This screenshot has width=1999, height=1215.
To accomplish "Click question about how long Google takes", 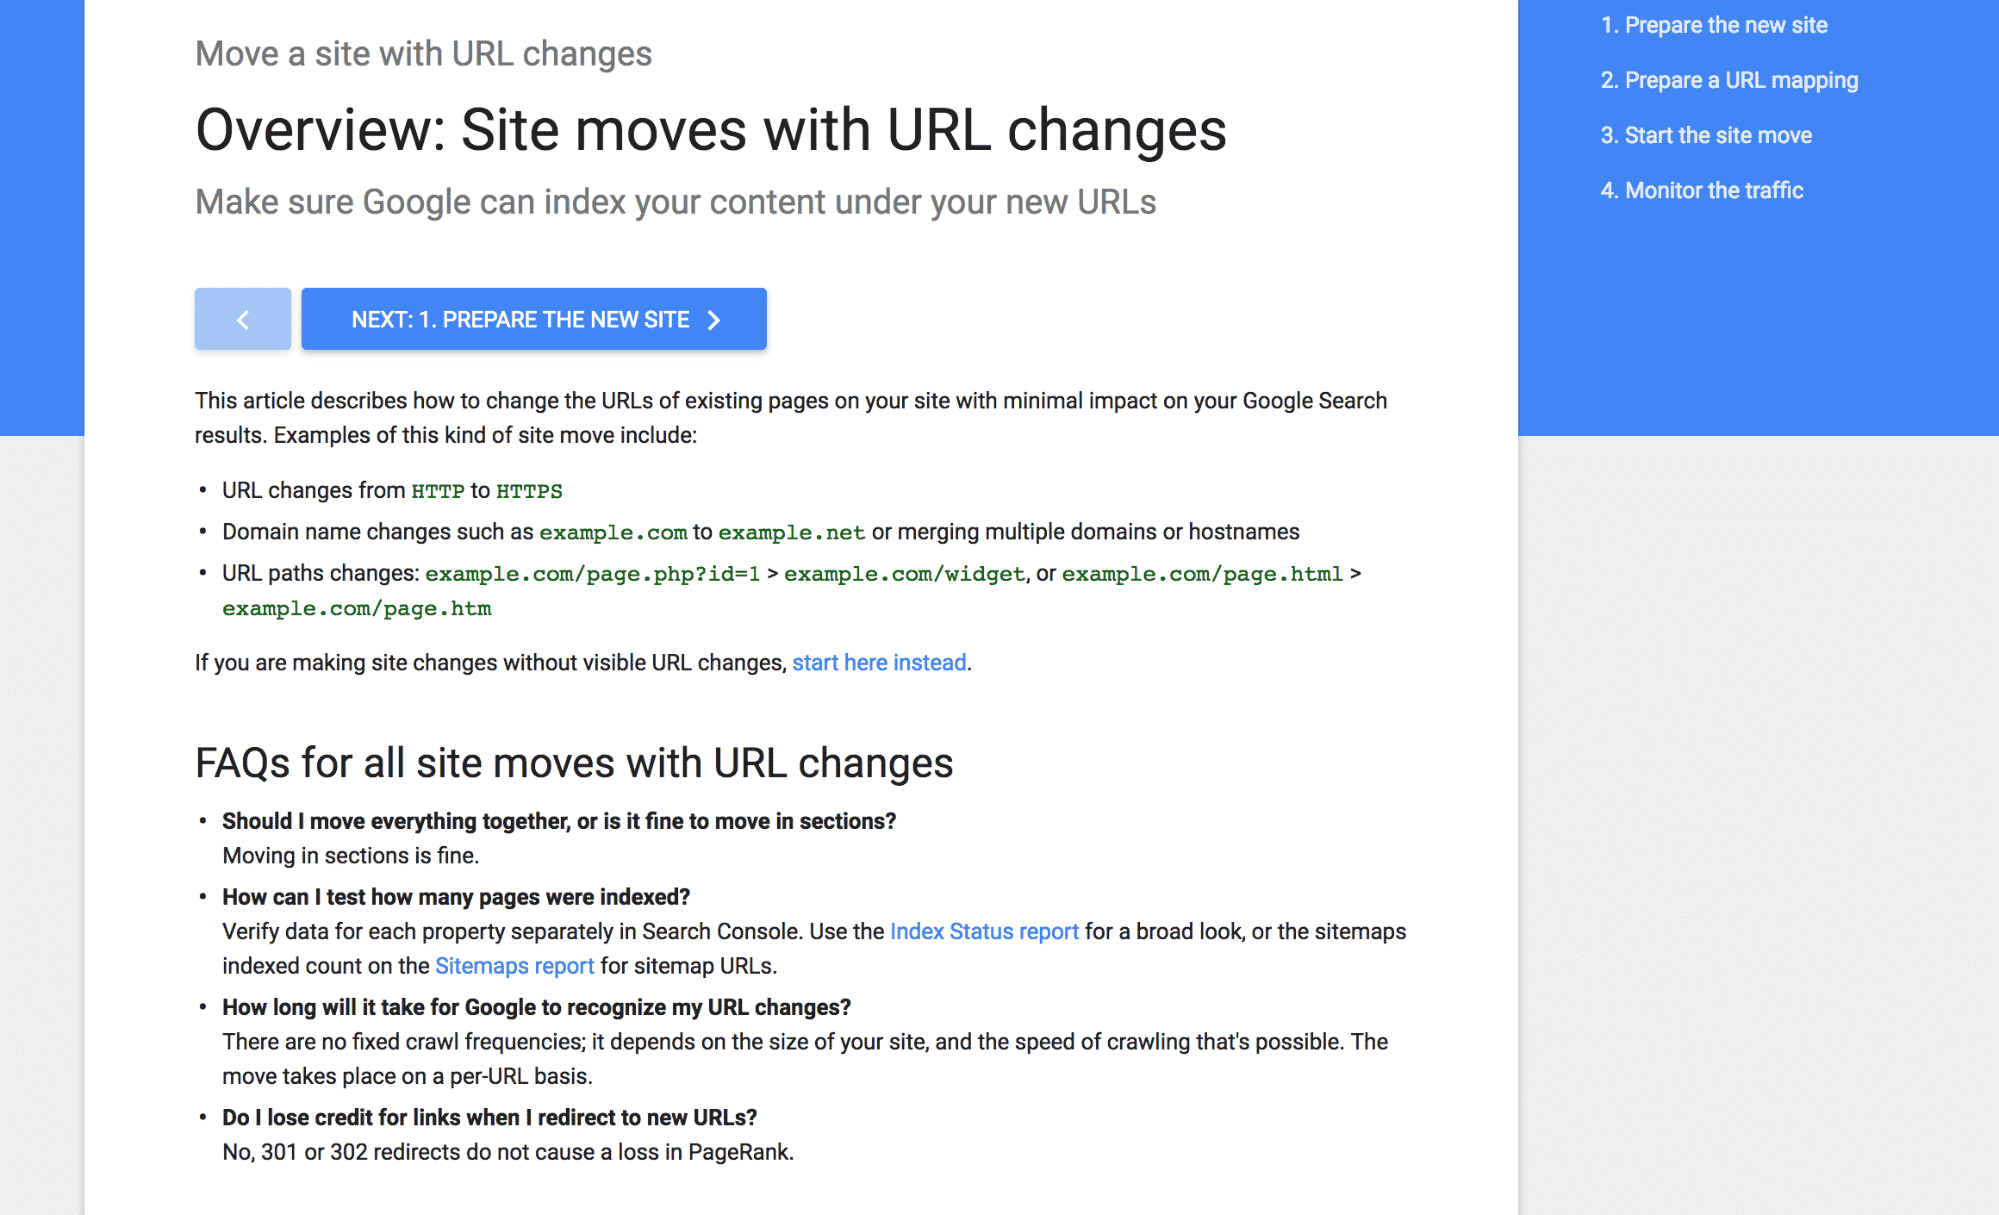I will (x=537, y=1007).
